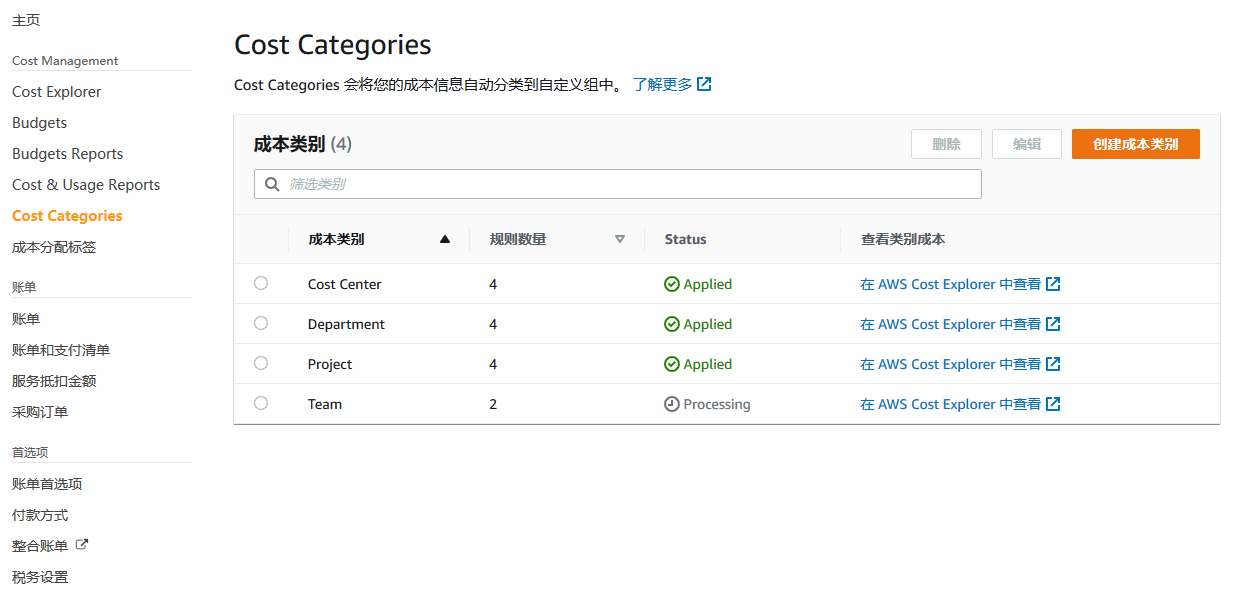Click the 查看类别成本 column header
This screenshot has width=1238, height=601.
pyautogui.click(x=903, y=239)
